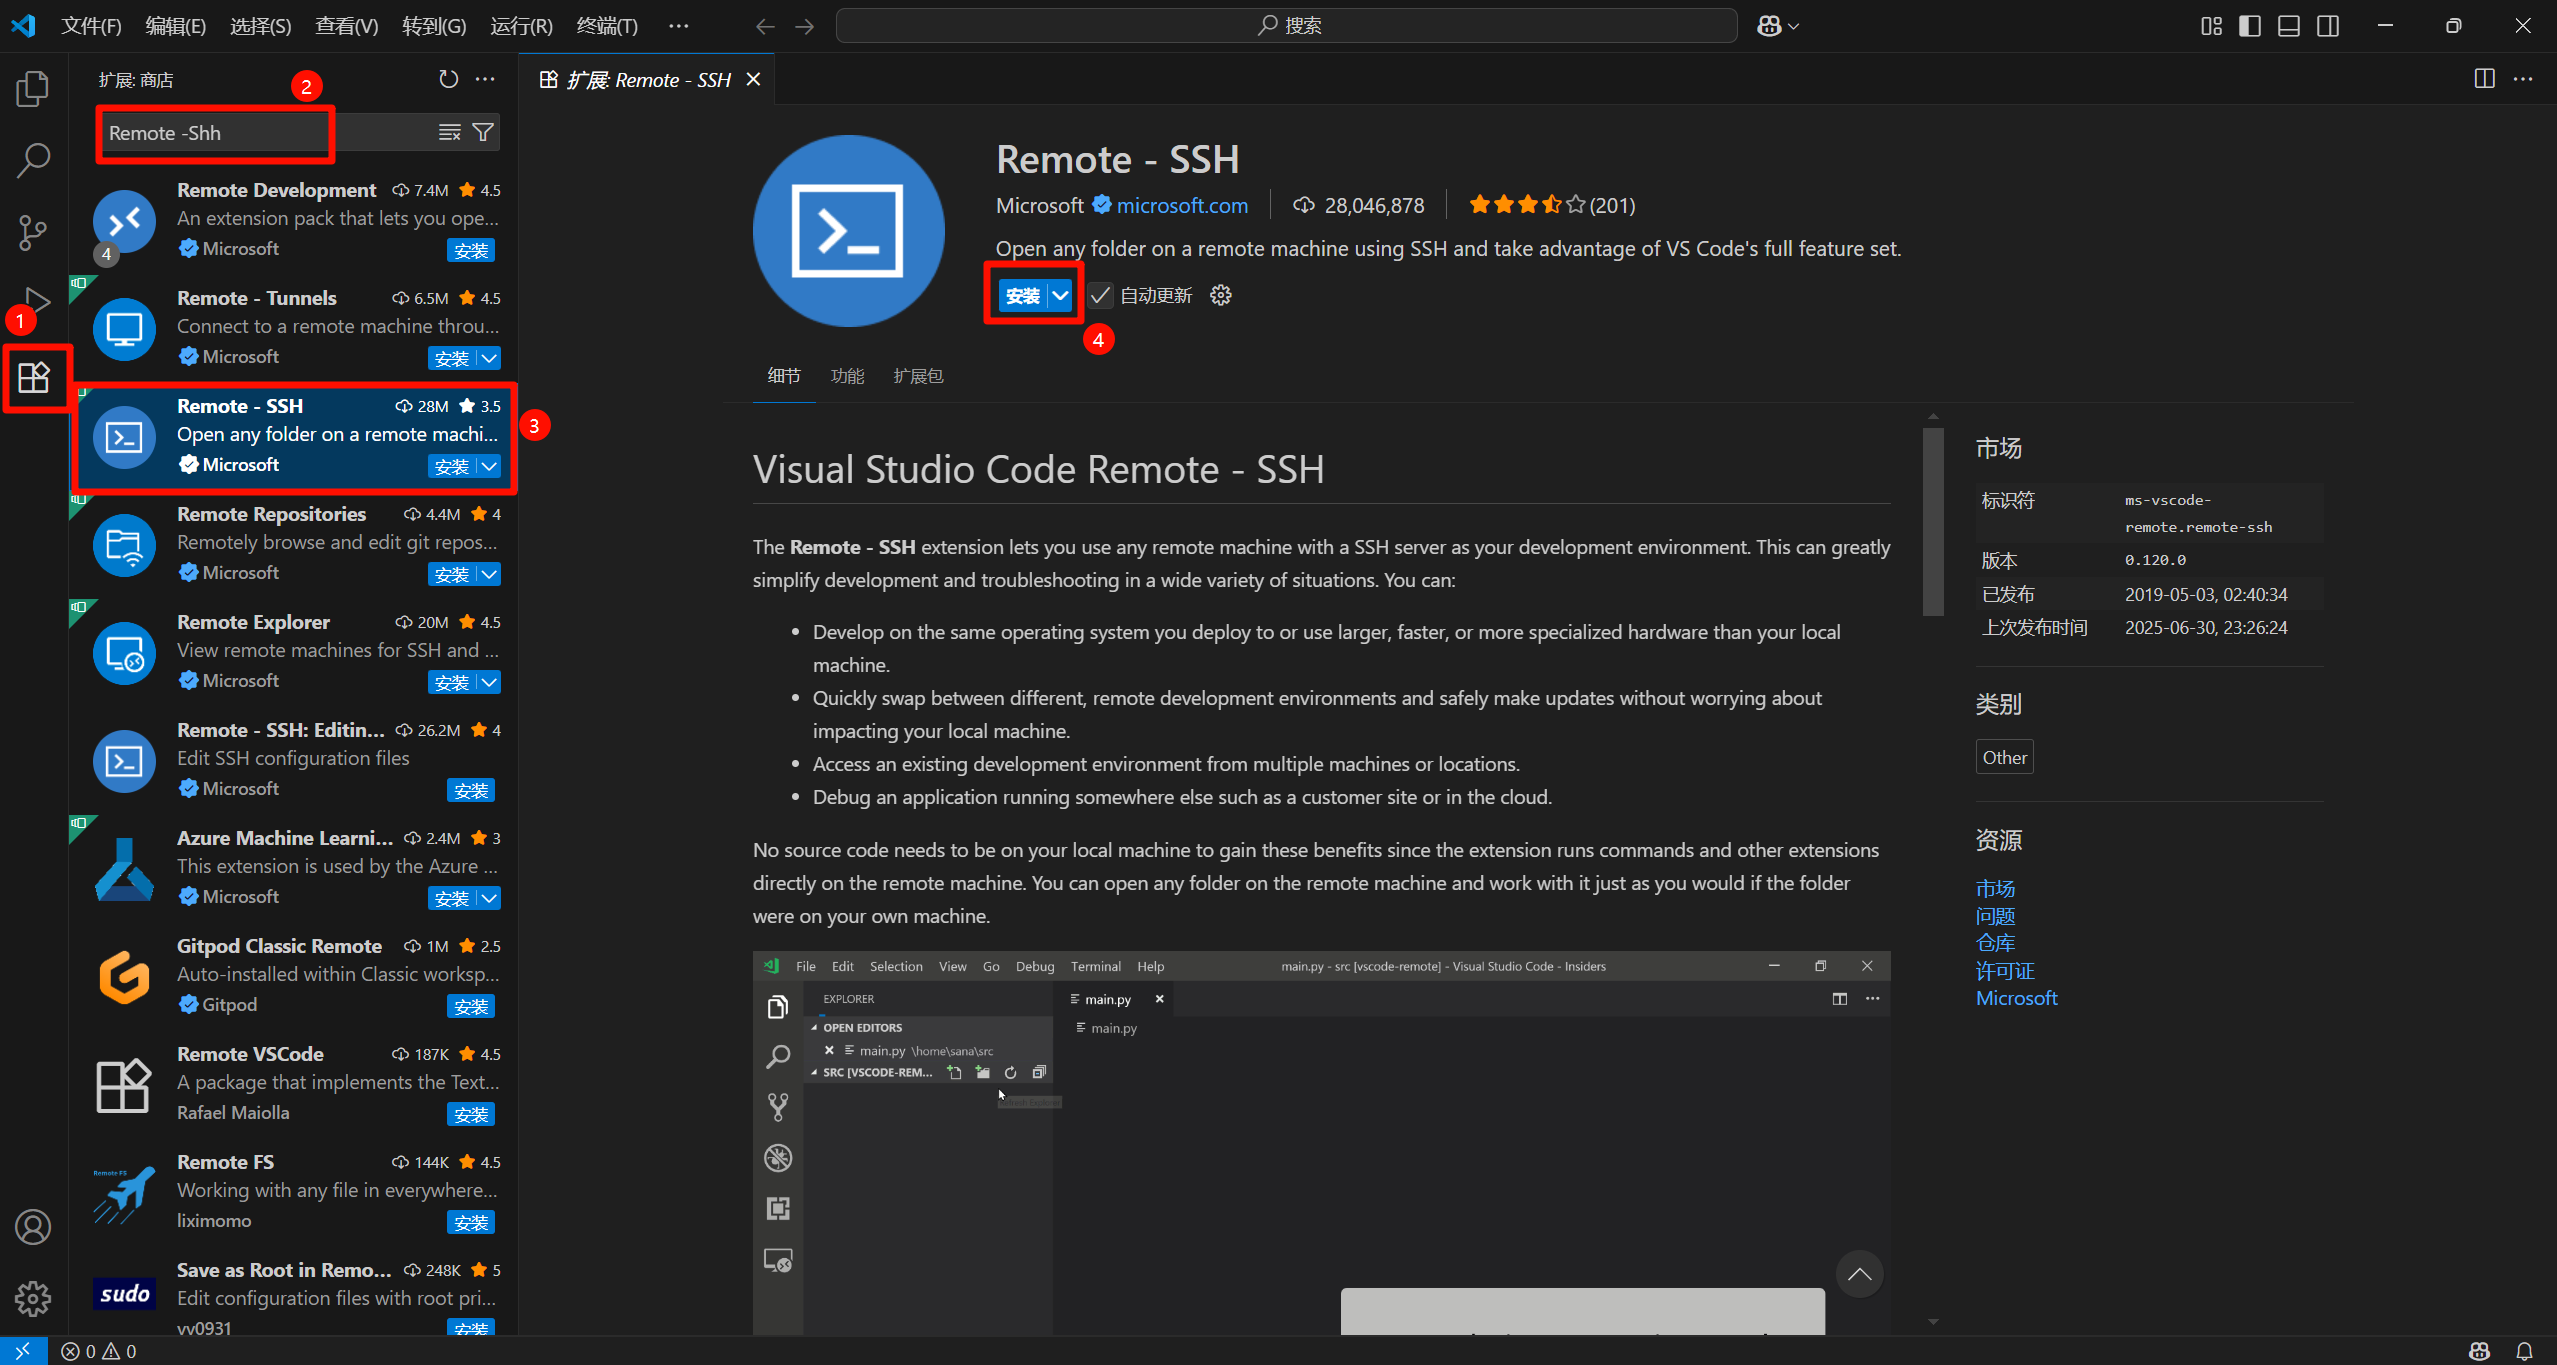Image resolution: width=2557 pixels, height=1365 pixels.
Task: Open the Terminal menu
Action: point(607,26)
